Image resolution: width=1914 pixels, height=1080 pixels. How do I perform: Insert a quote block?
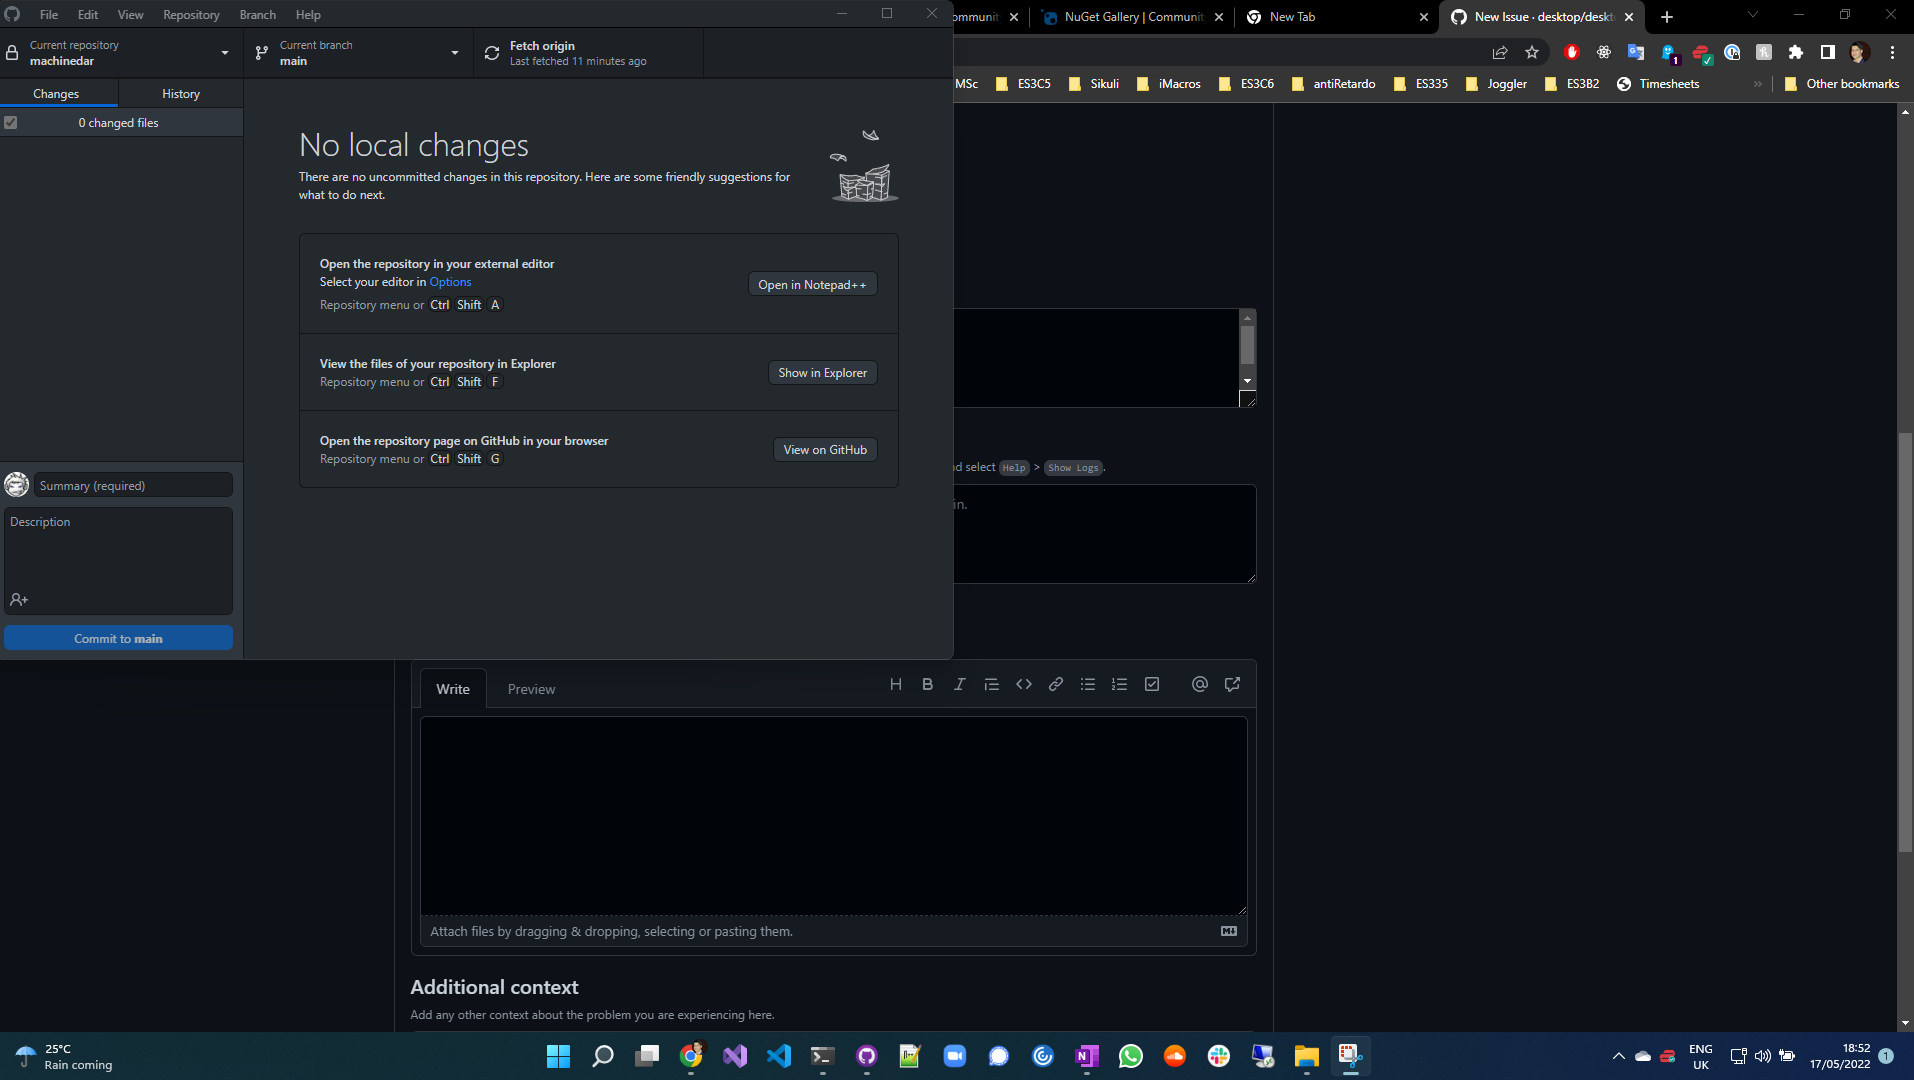click(991, 684)
